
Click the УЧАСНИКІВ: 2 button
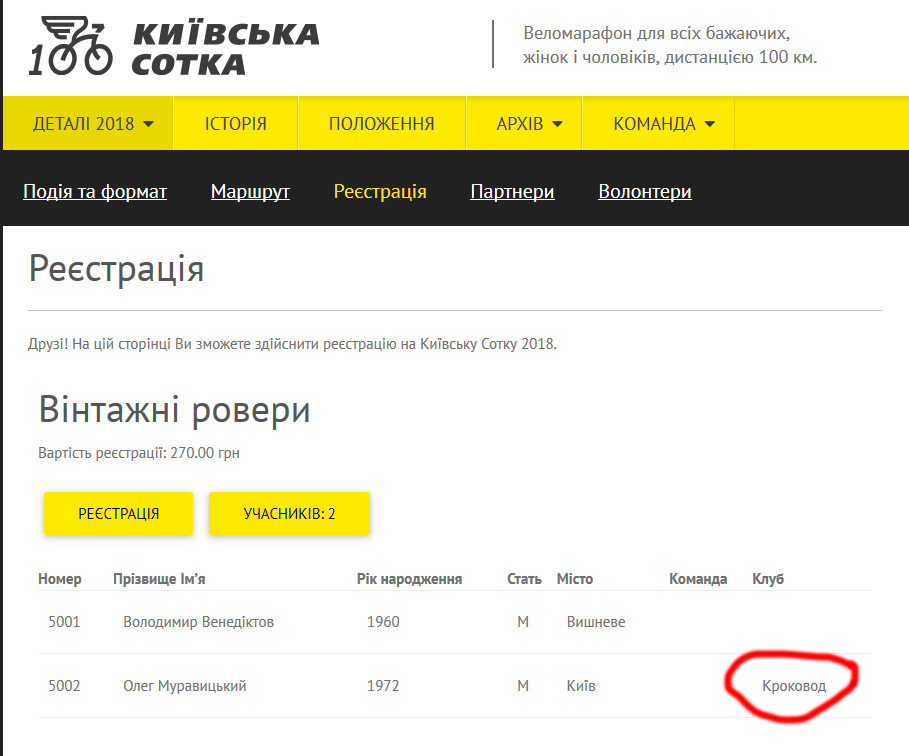(289, 514)
